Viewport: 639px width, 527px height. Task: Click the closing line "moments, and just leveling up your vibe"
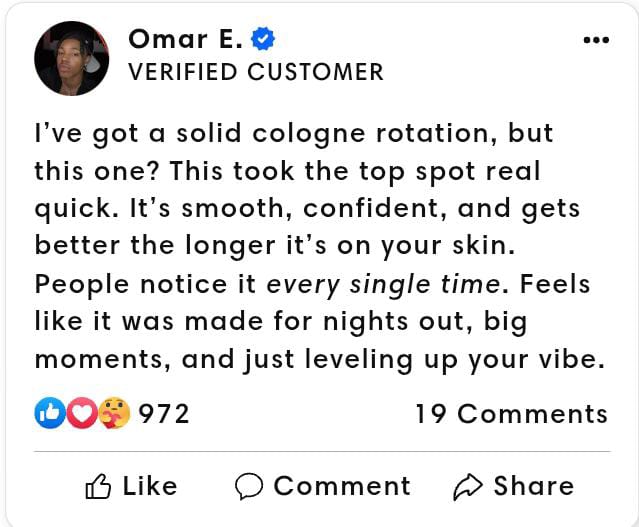(319, 360)
